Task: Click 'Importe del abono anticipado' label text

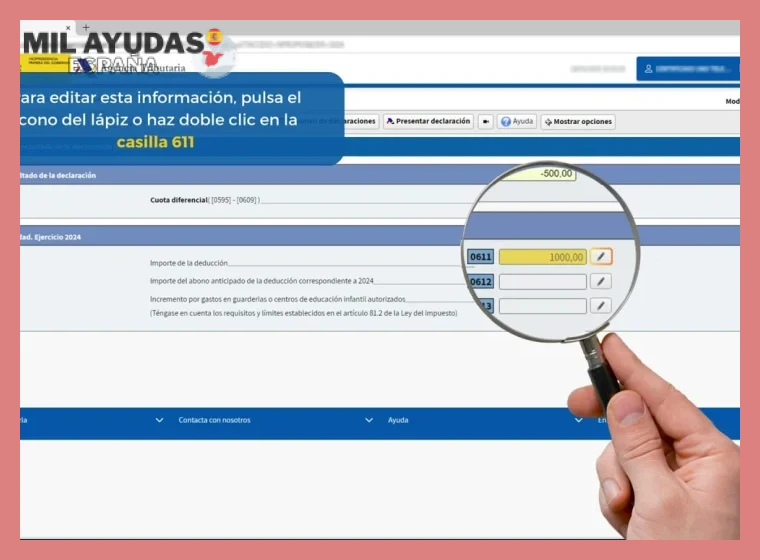Action: 262,281
